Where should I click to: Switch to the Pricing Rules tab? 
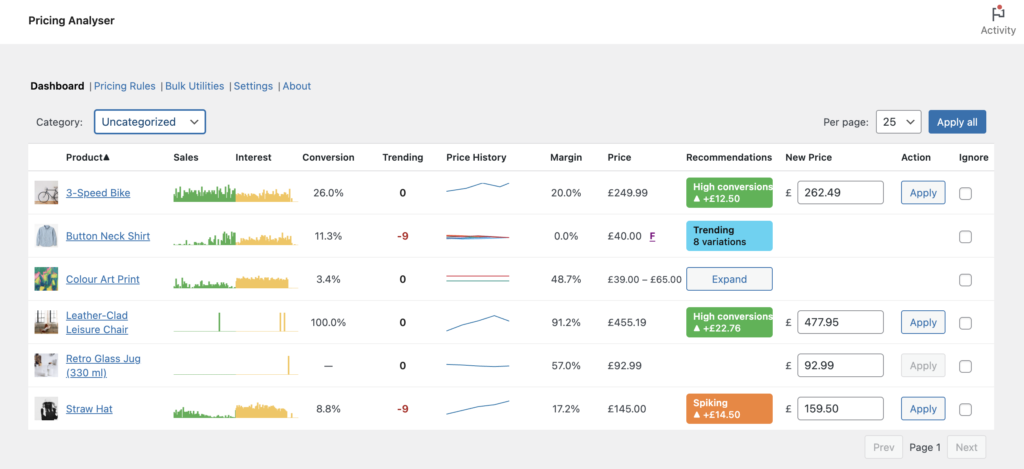[125, 86]
